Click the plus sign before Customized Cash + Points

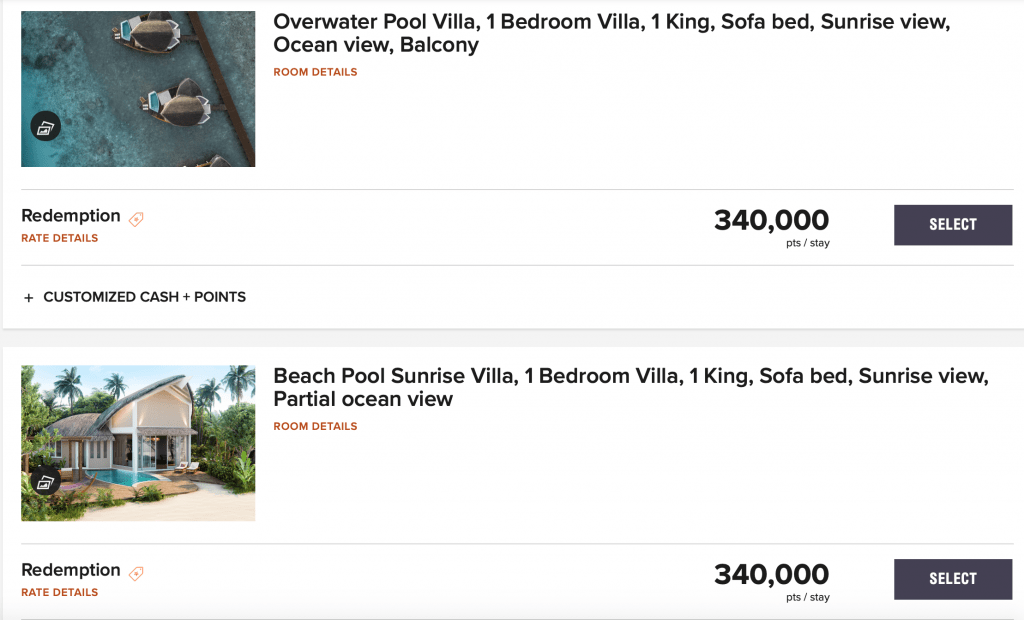tap(29, 298)
